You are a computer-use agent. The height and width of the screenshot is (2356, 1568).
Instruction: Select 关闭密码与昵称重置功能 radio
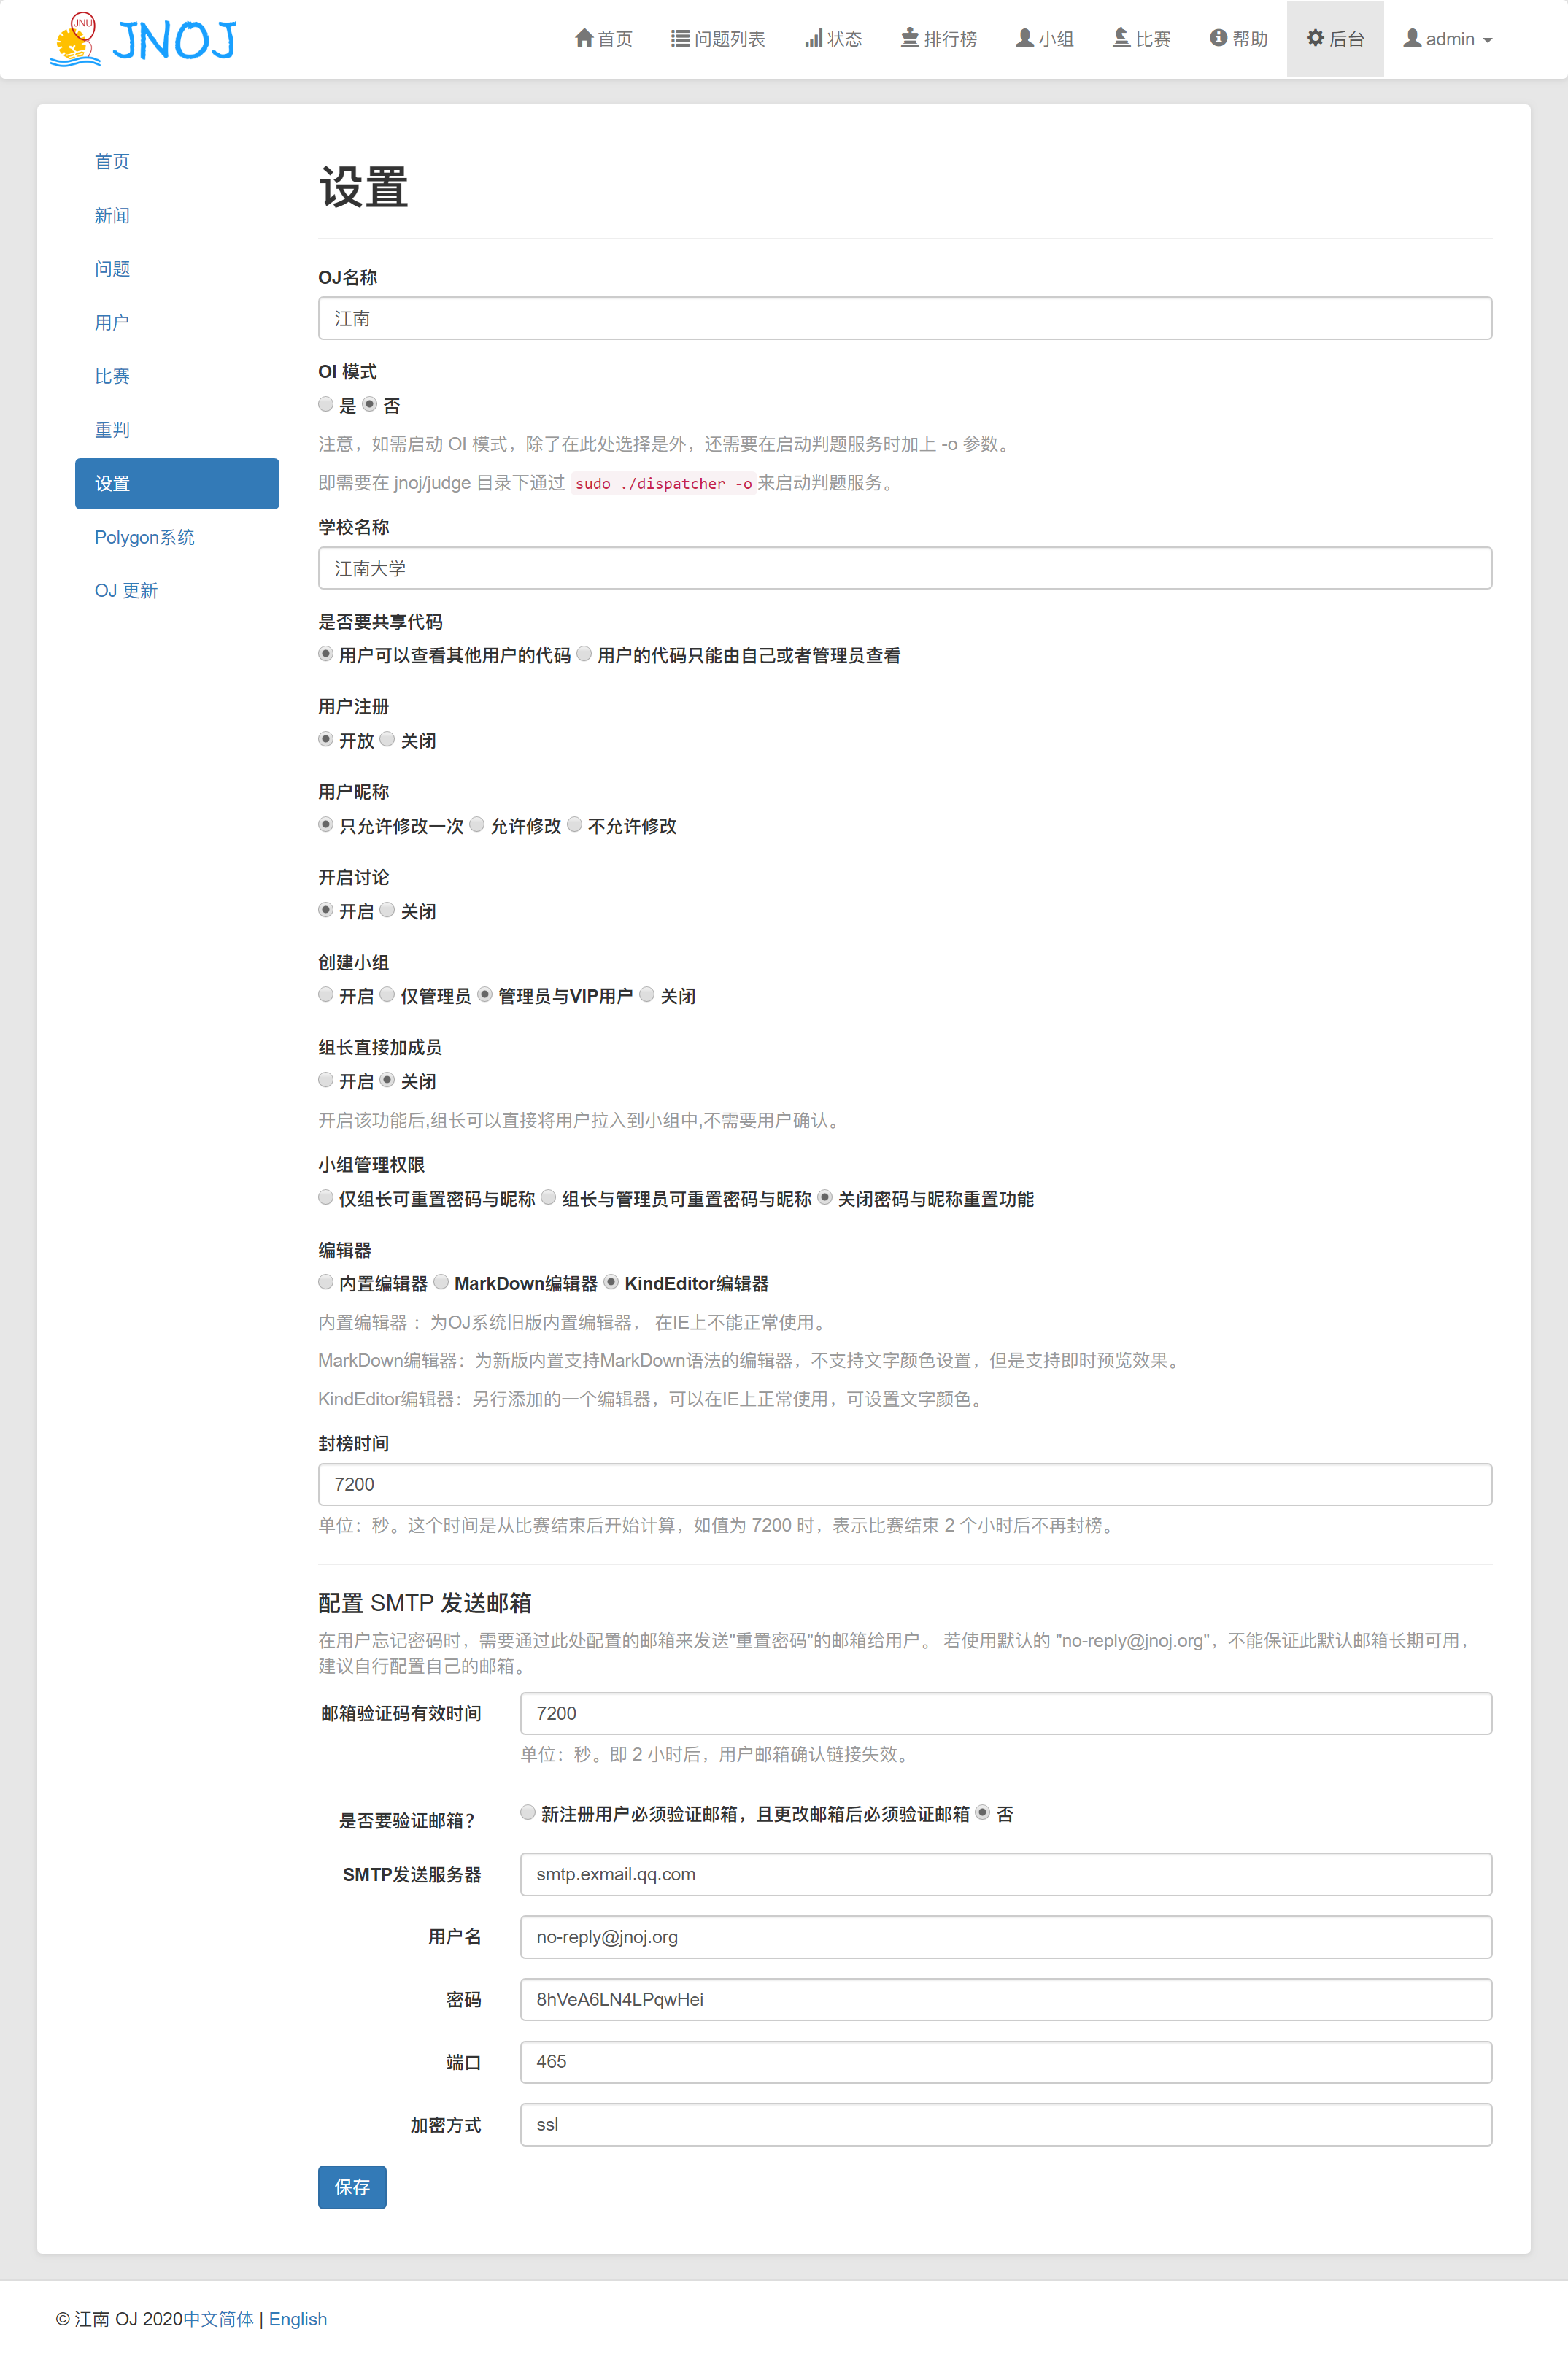click(x=825, y=1197)
